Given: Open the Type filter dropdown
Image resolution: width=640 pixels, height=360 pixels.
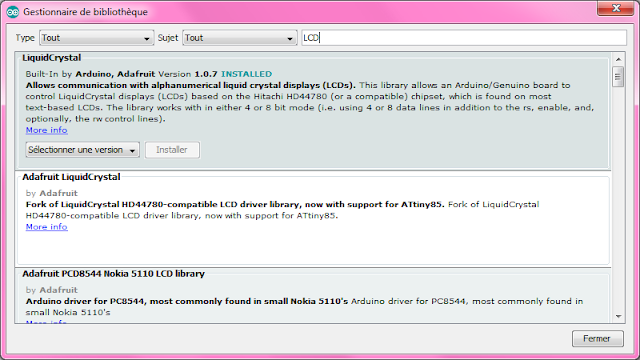Looking at the screenshot, I should (x=96, y=38).
